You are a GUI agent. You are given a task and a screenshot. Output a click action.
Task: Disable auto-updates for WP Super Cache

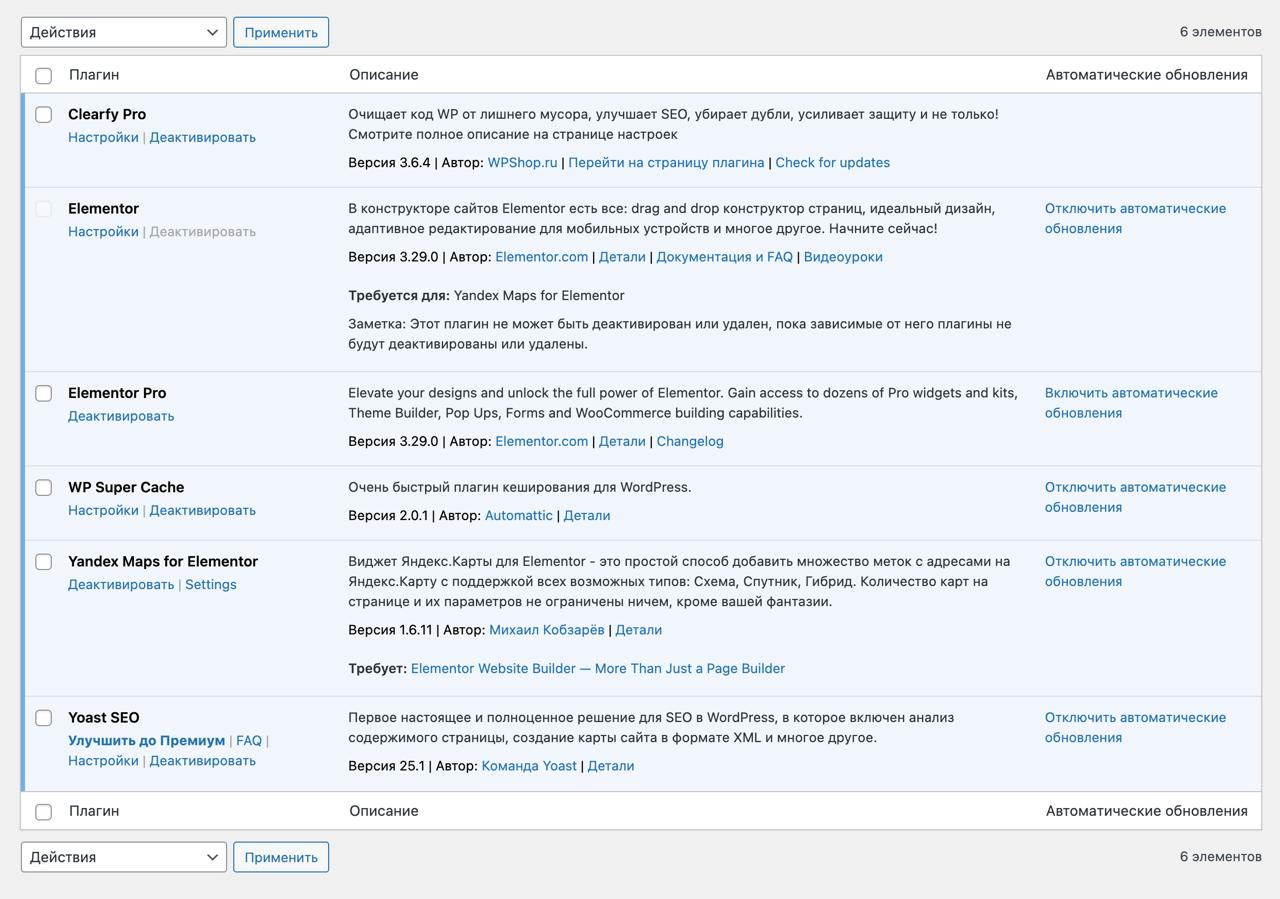pyautogui.click(x=1135, y=497)
